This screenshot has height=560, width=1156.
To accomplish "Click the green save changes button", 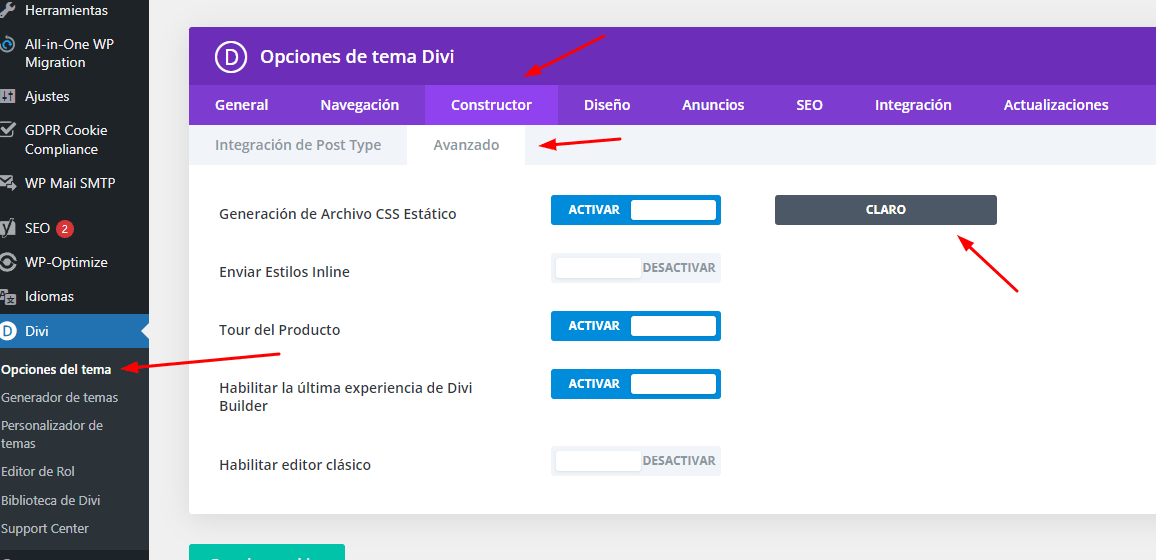I will click(x=267, y=553).
